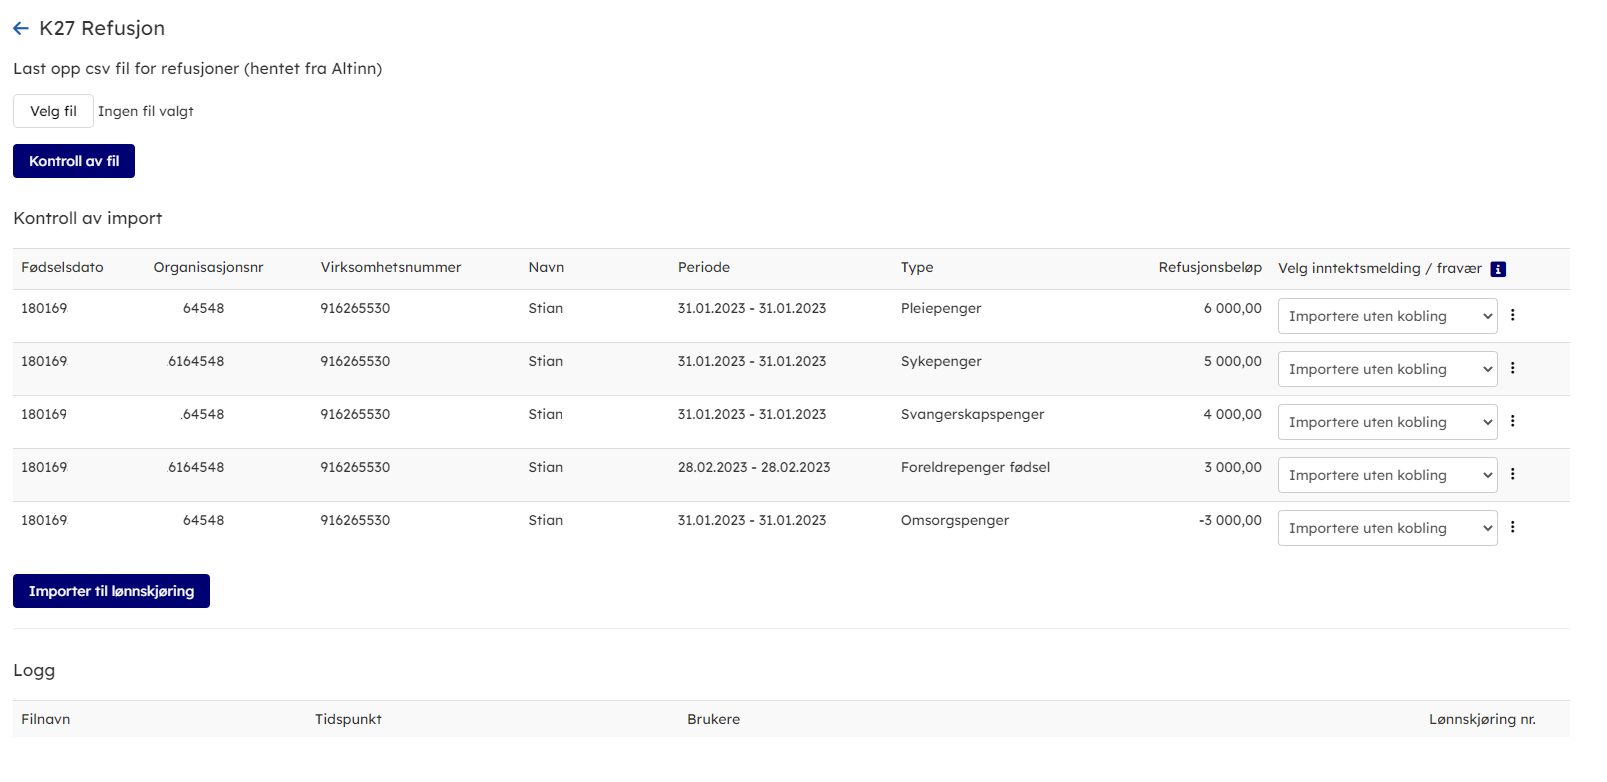Click the Refusjonsbeløp column header
The image size is (1607, 782).
point(1209,268)
